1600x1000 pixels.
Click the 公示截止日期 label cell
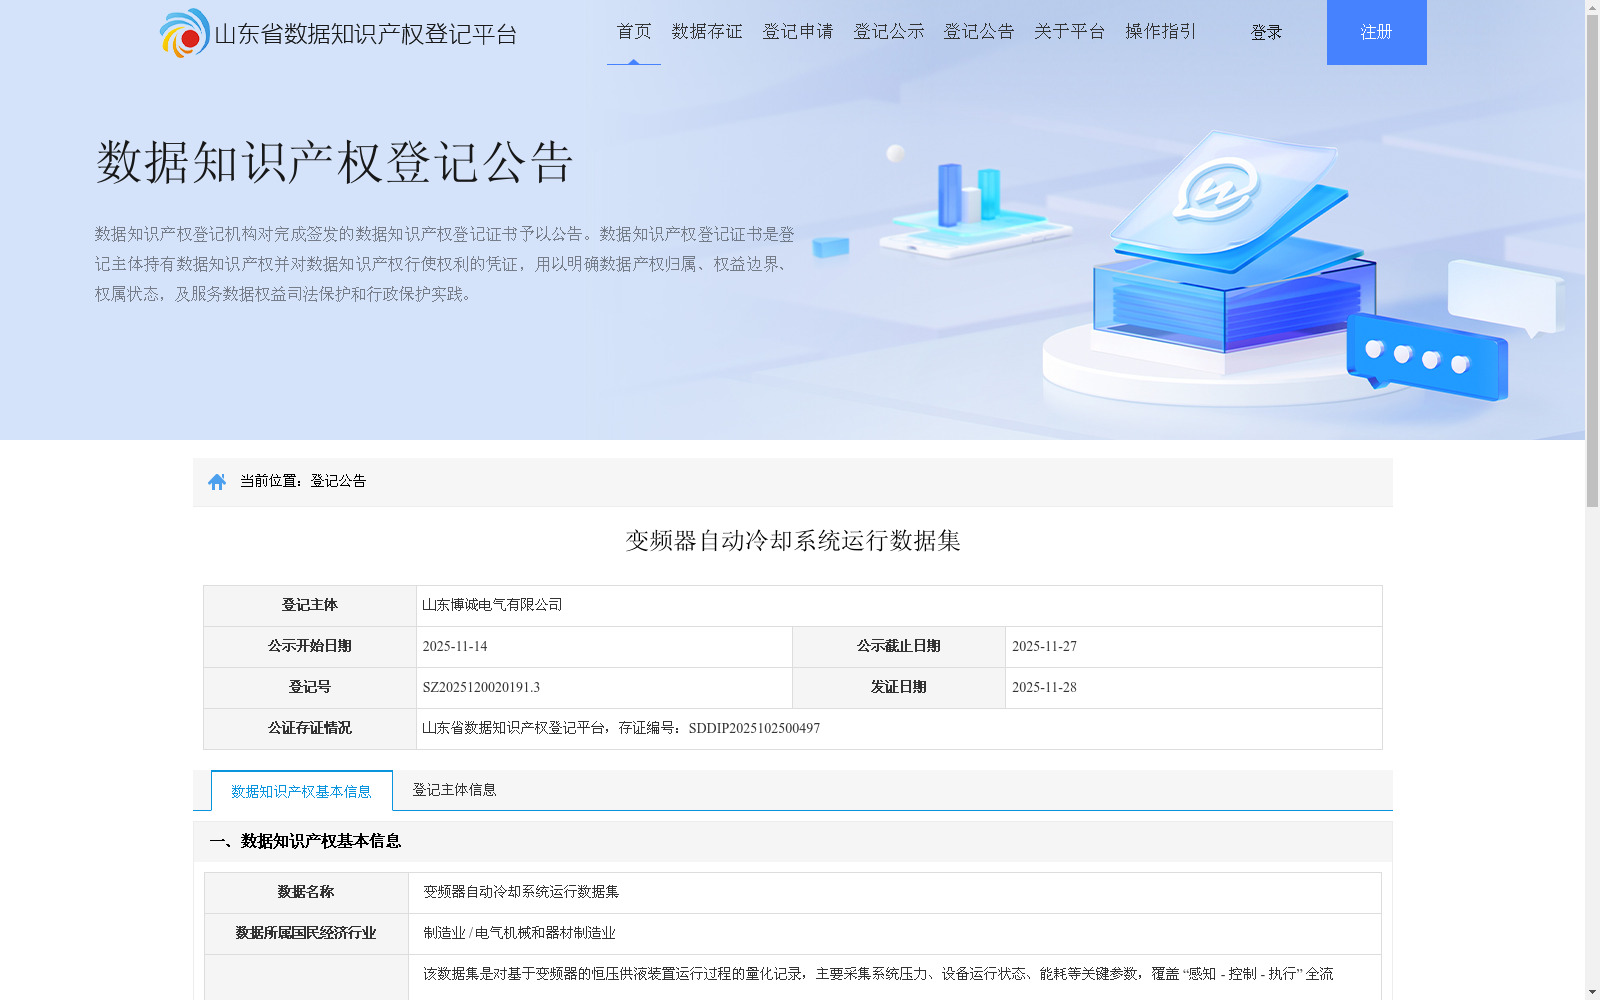pos(899,647)
